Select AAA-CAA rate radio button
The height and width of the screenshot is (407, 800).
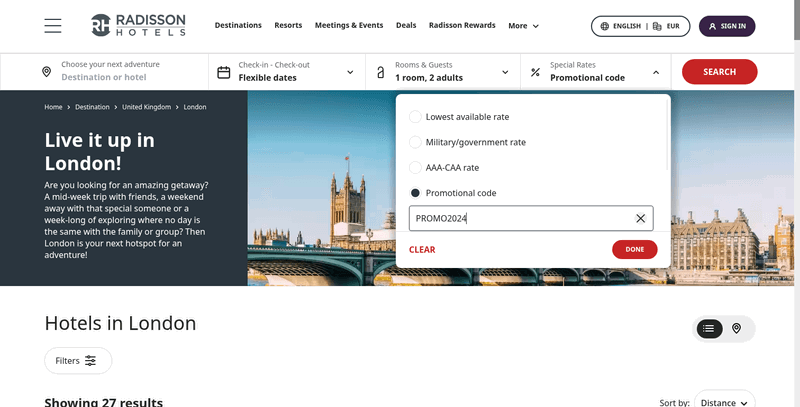(415, 167)
